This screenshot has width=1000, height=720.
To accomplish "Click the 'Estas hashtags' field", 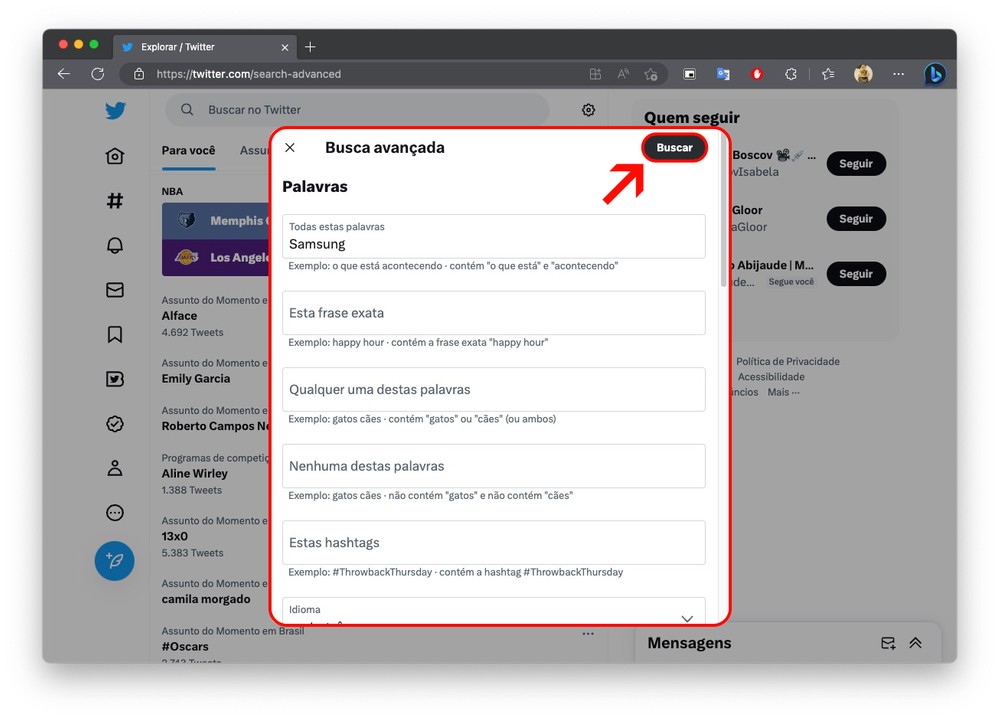I will [494, 543].
